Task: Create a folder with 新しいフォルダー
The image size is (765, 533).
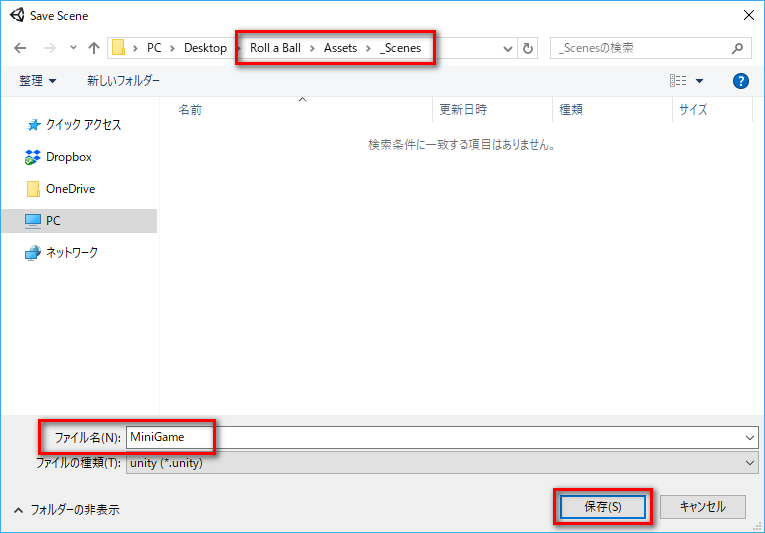Action: click(x=123, y=81)
